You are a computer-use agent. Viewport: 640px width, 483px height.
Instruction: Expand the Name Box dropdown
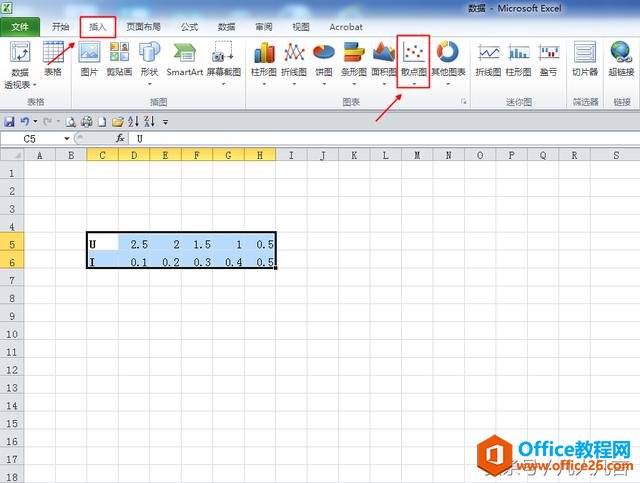pyautogui.click(x=67, y=139)
